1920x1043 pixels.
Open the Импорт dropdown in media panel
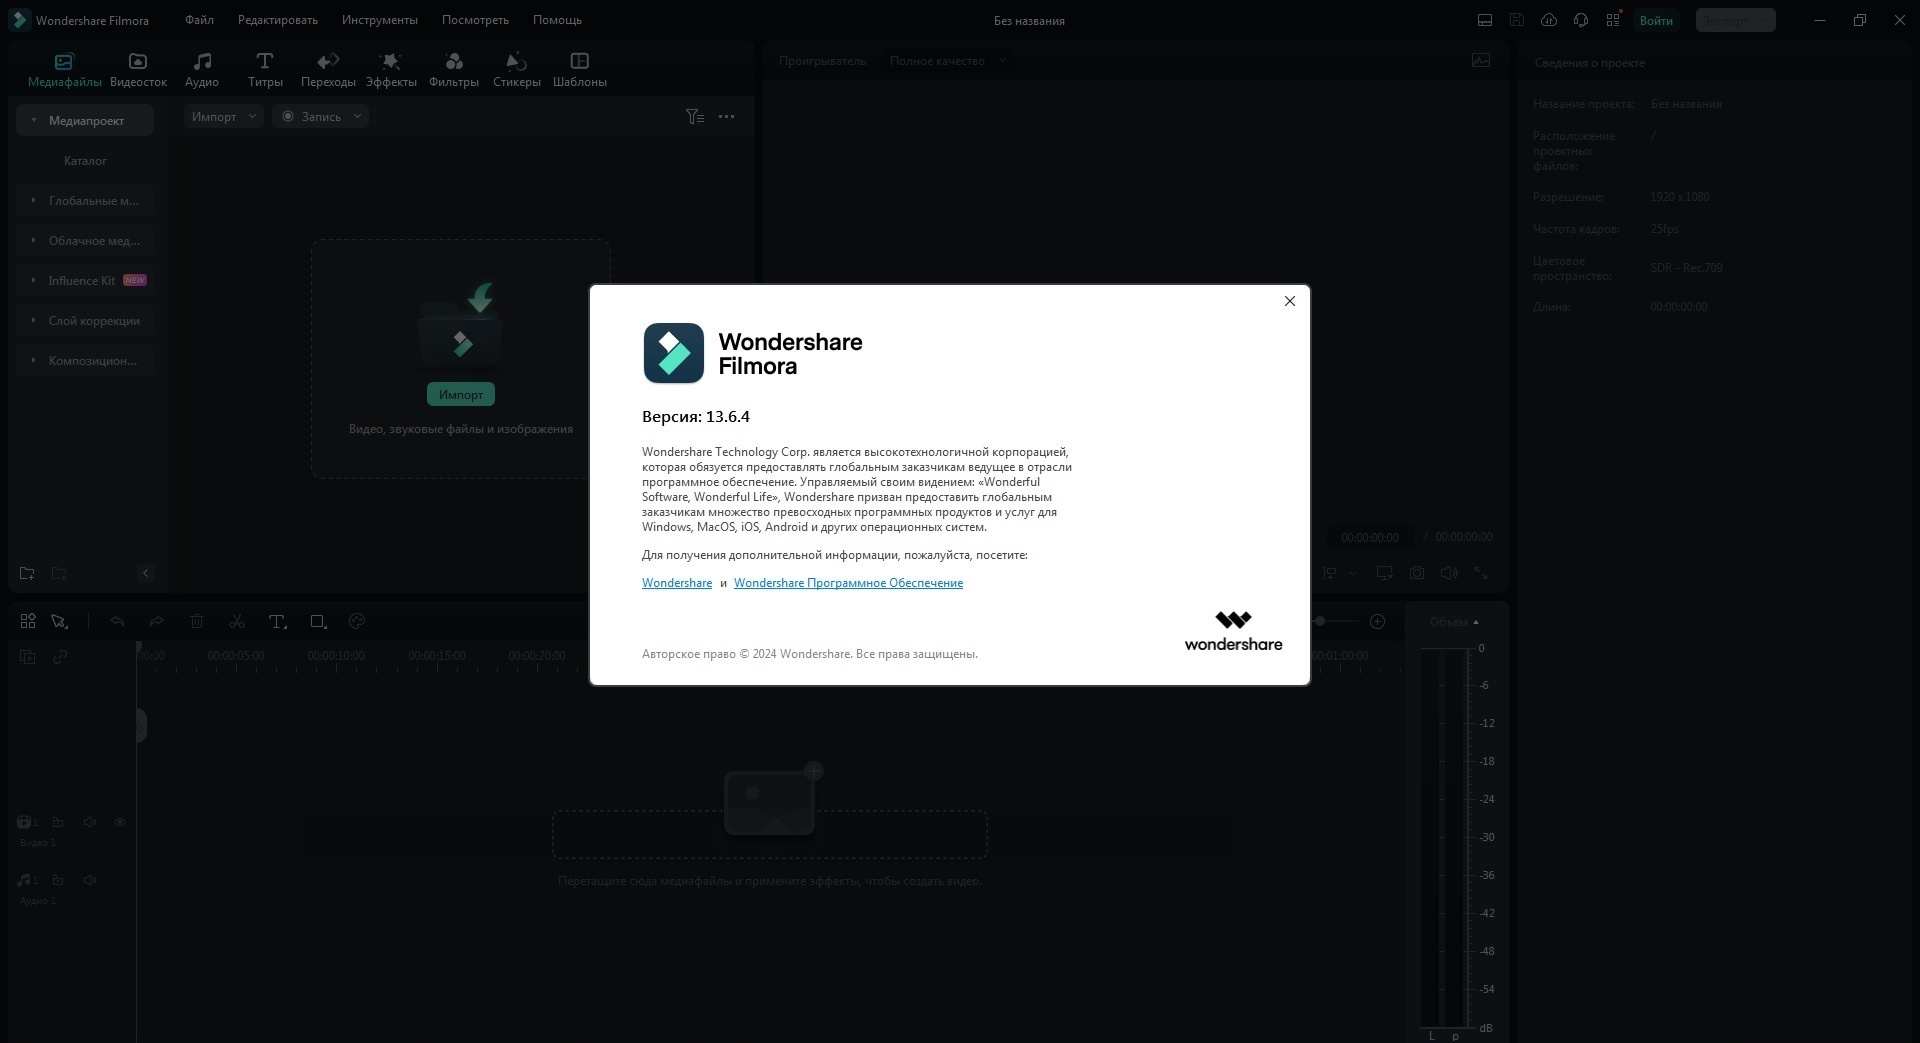pyautogui.click(x=224, y=117)
